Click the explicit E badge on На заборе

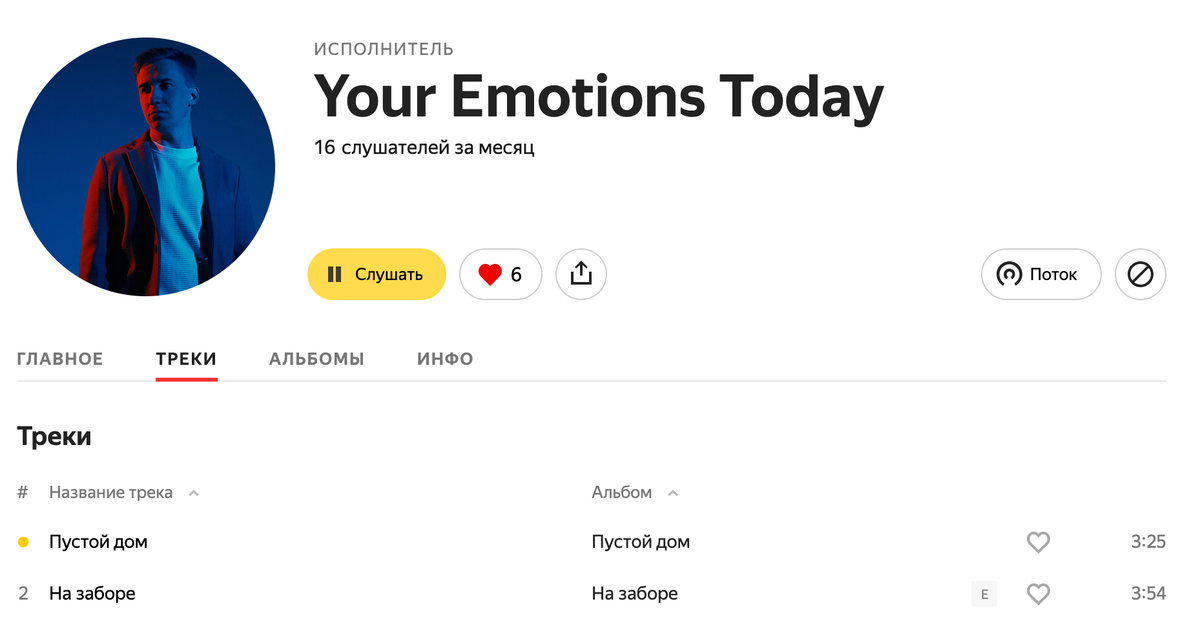pos(984,594)
